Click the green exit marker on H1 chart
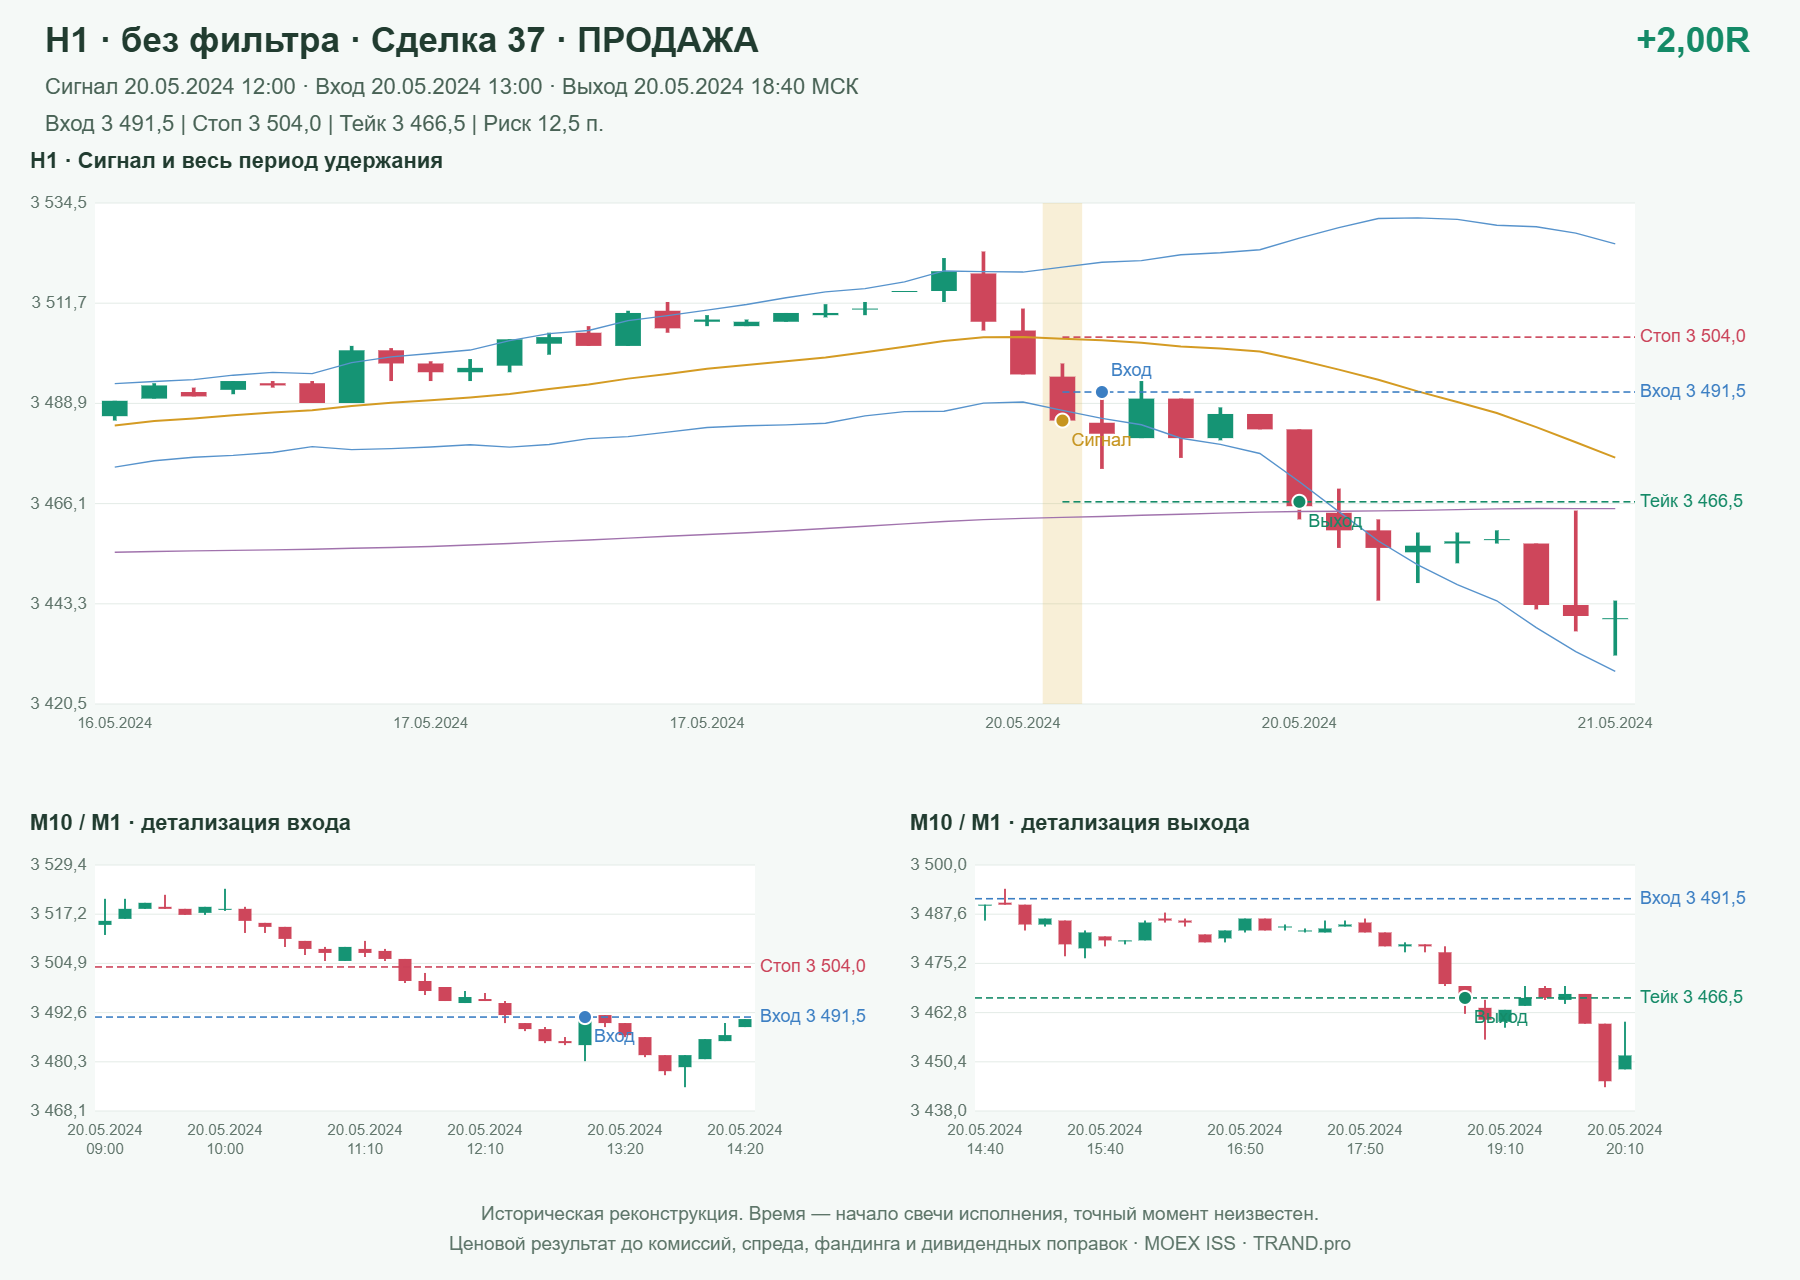 click(x=1299, y=502)
